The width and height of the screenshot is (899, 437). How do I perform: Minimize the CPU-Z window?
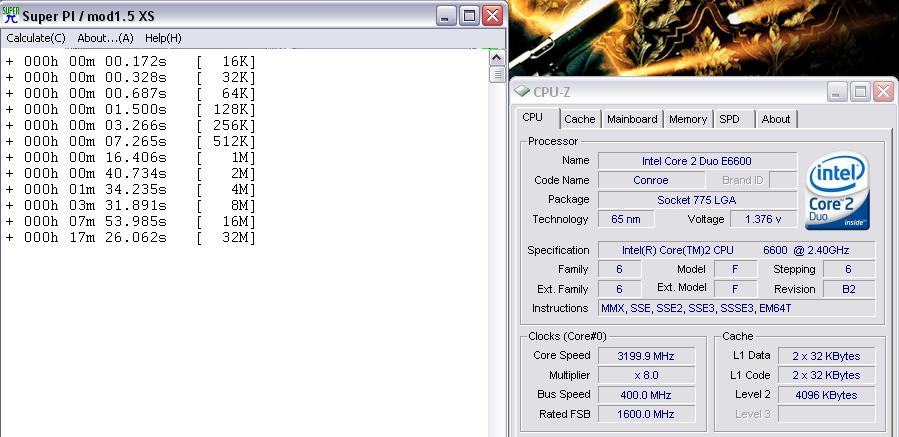pyautogui.click(x=837, y=92)
